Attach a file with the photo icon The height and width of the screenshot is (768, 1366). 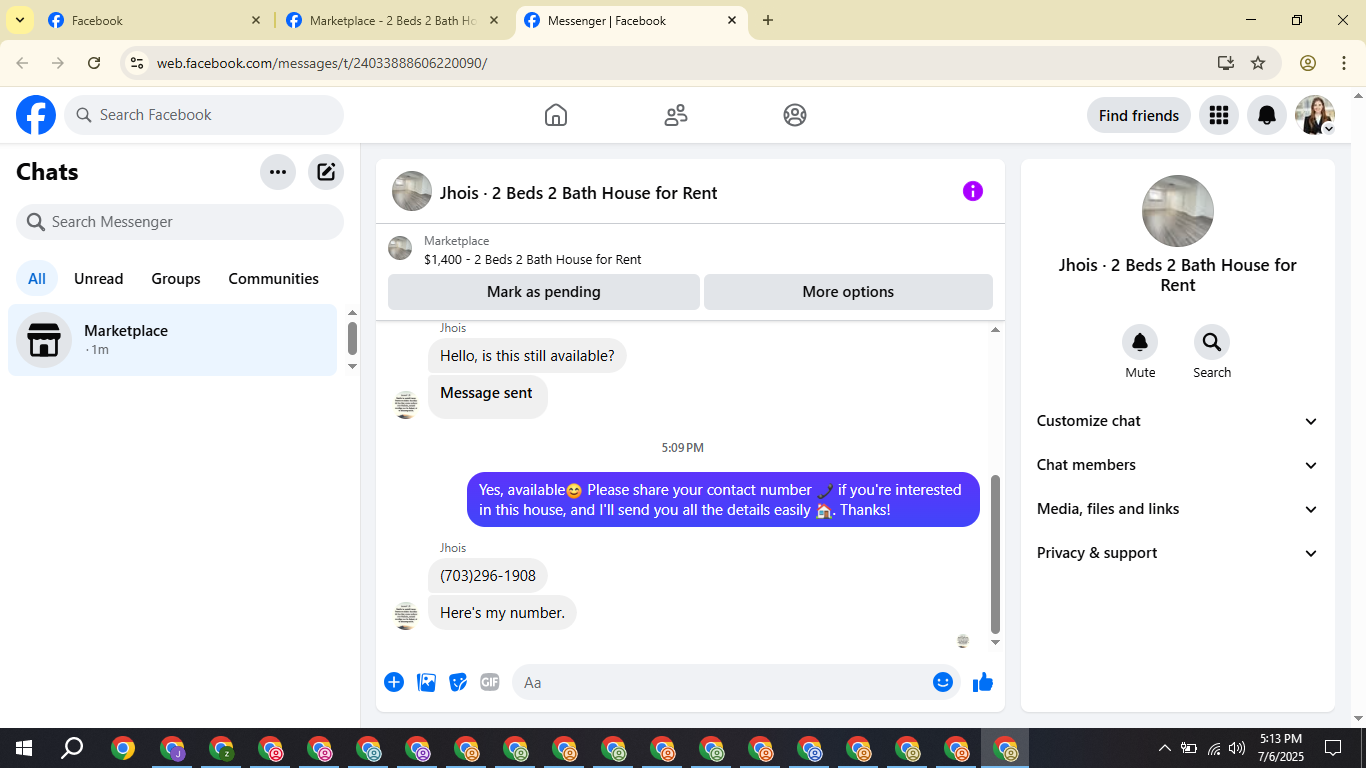(426, 682)
